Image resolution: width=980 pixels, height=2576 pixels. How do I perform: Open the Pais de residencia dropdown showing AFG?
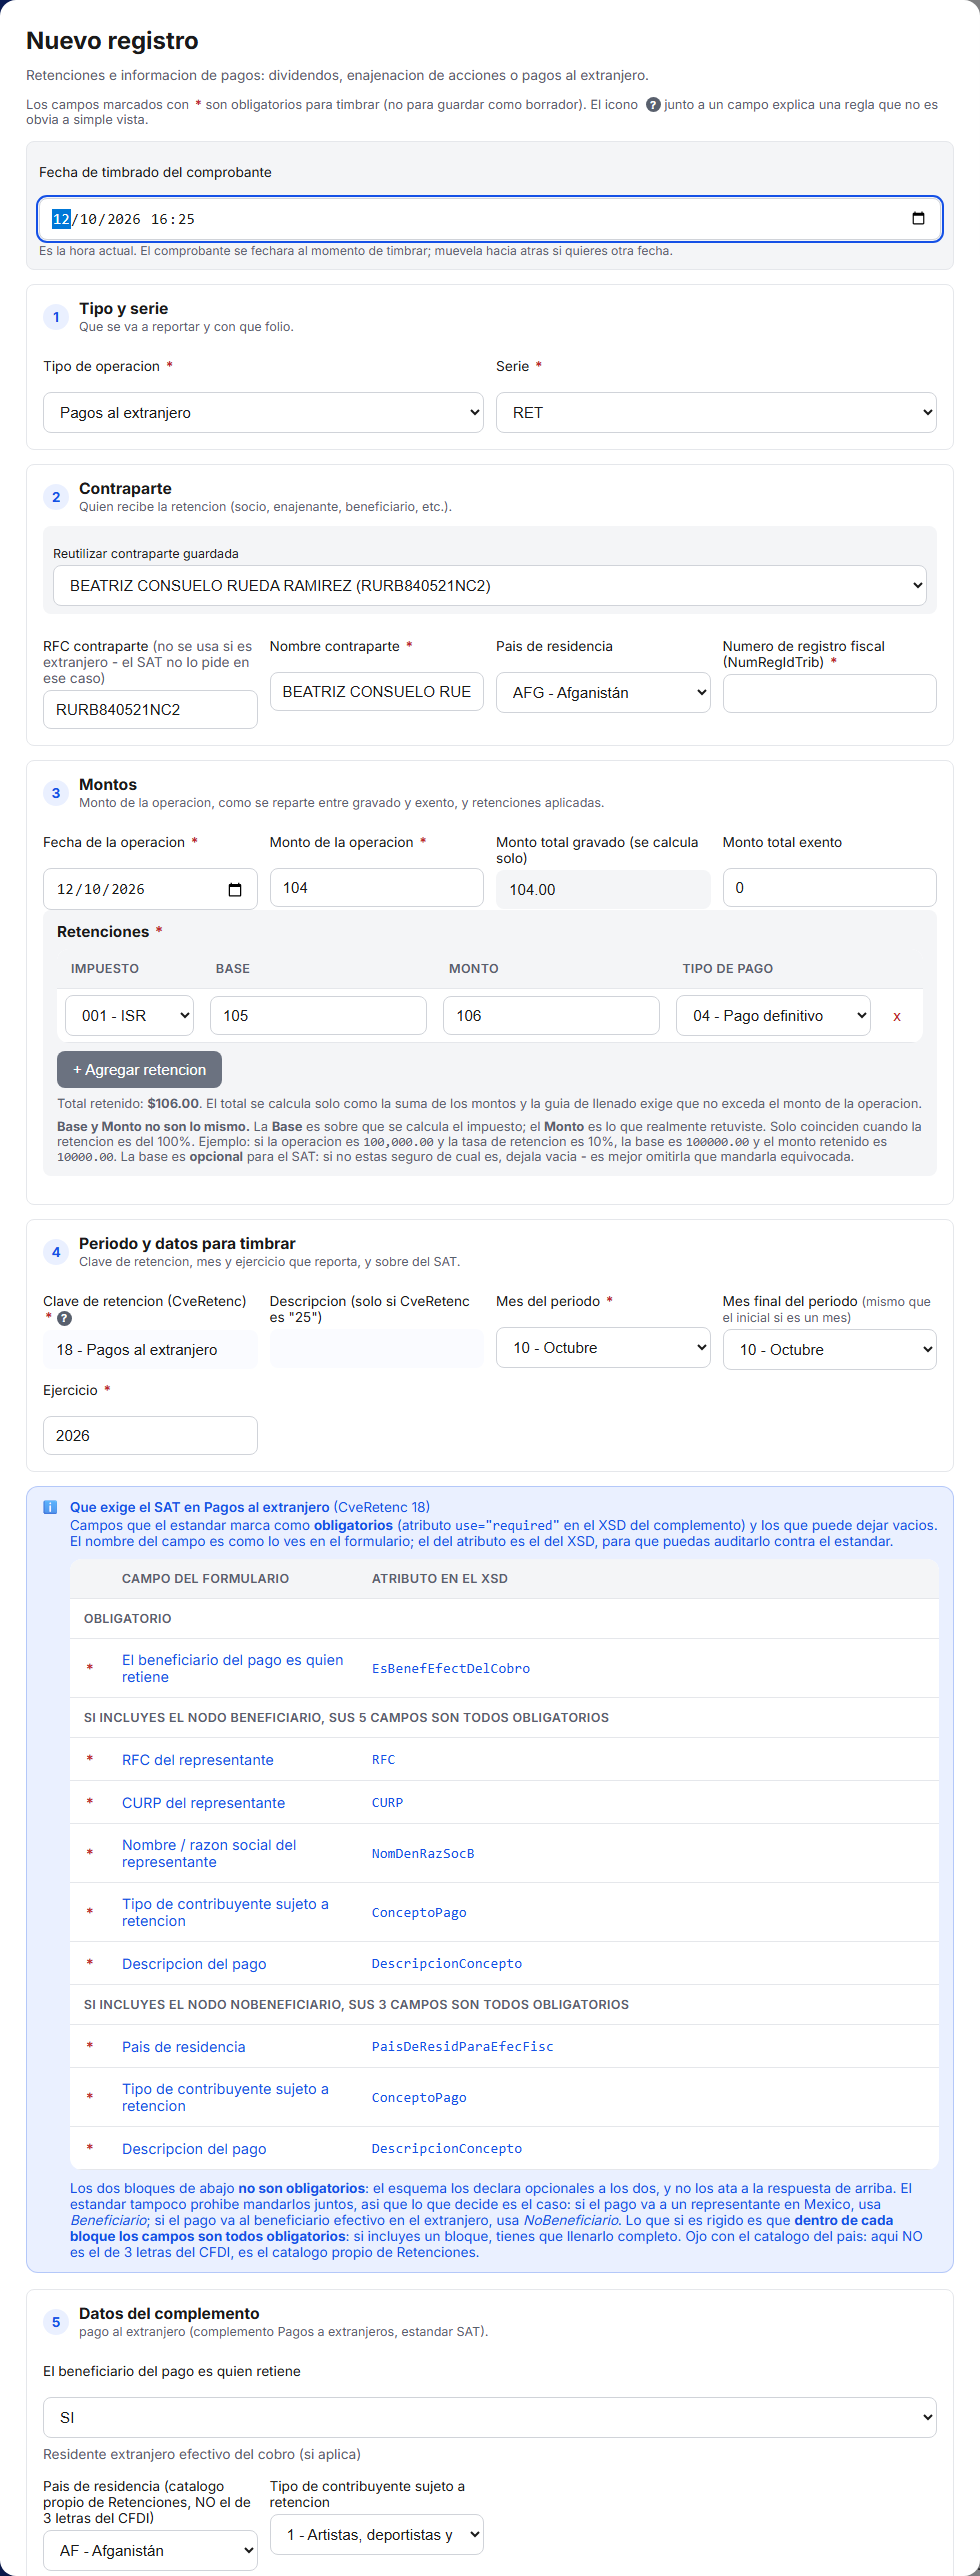(x=603, y=692)
